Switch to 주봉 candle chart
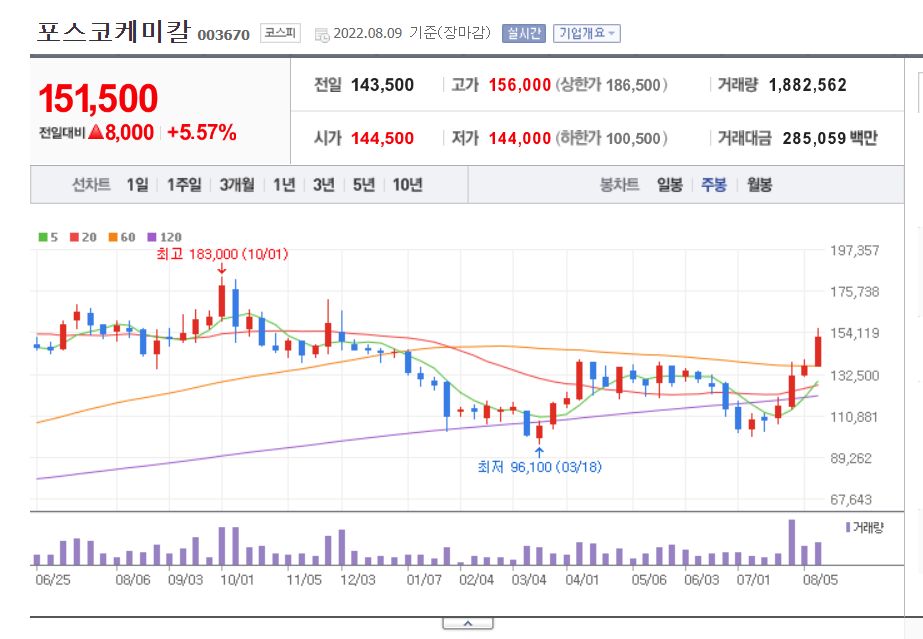Image resolution: width=923 pixels, height=639 pixels. pyautogui.click(x=714, y=185)
